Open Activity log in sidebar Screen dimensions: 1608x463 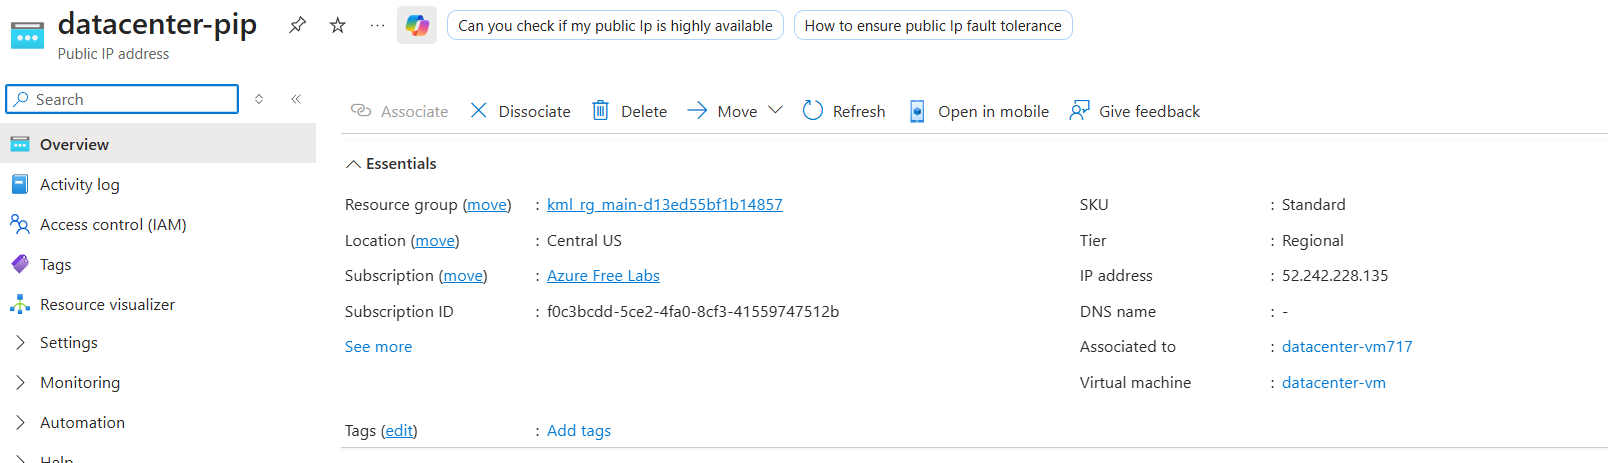(79, 184)
